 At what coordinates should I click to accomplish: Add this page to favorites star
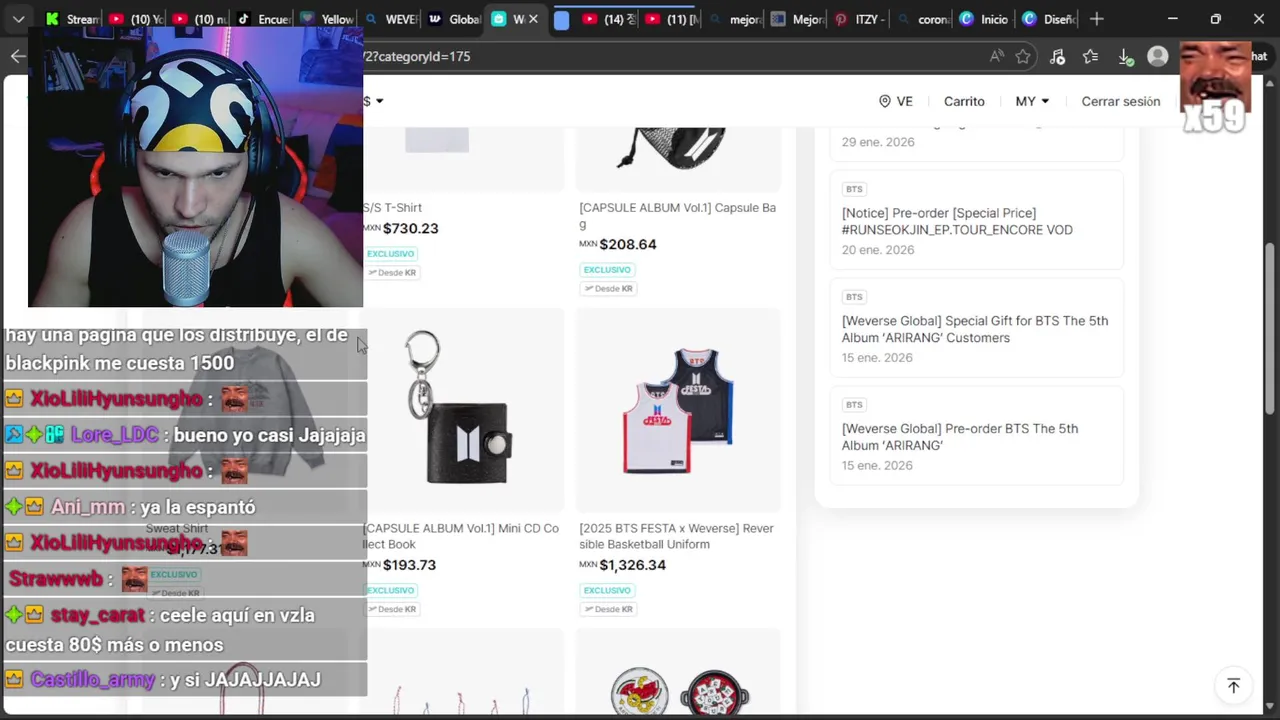pos(1023,57)
